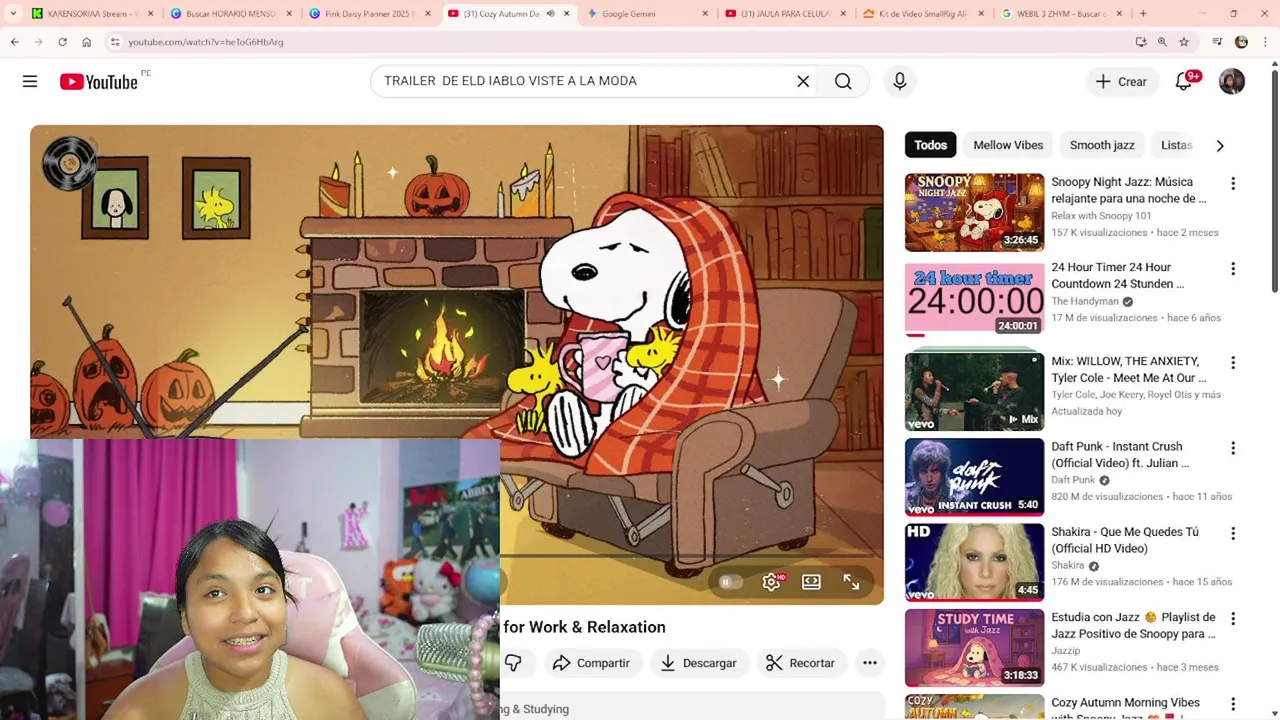Switch to WEBIL 3 ZHYM tab
Image resolution: width=1280 pixels, height=720 pixels.
1060,14
